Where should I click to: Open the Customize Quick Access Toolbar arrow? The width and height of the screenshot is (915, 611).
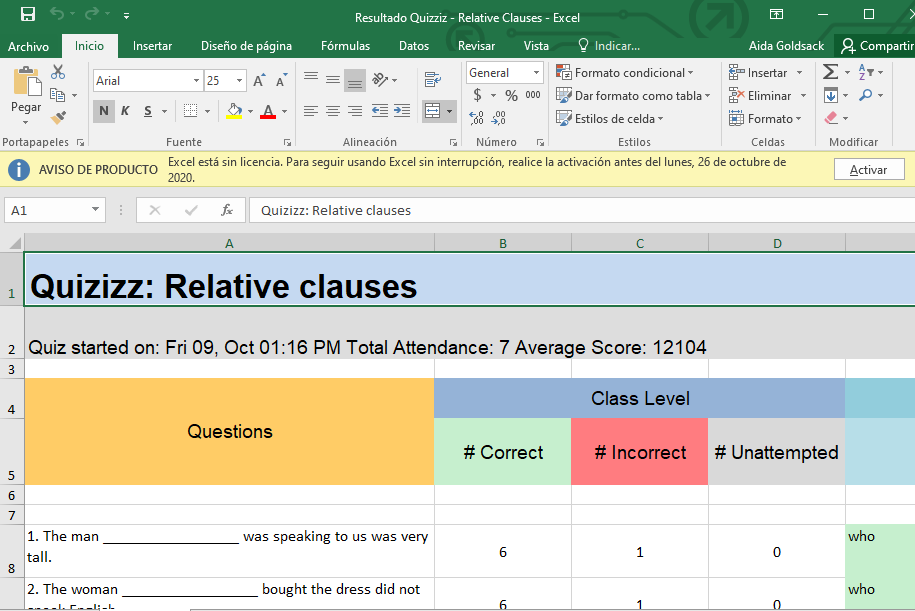coord(126,16)
